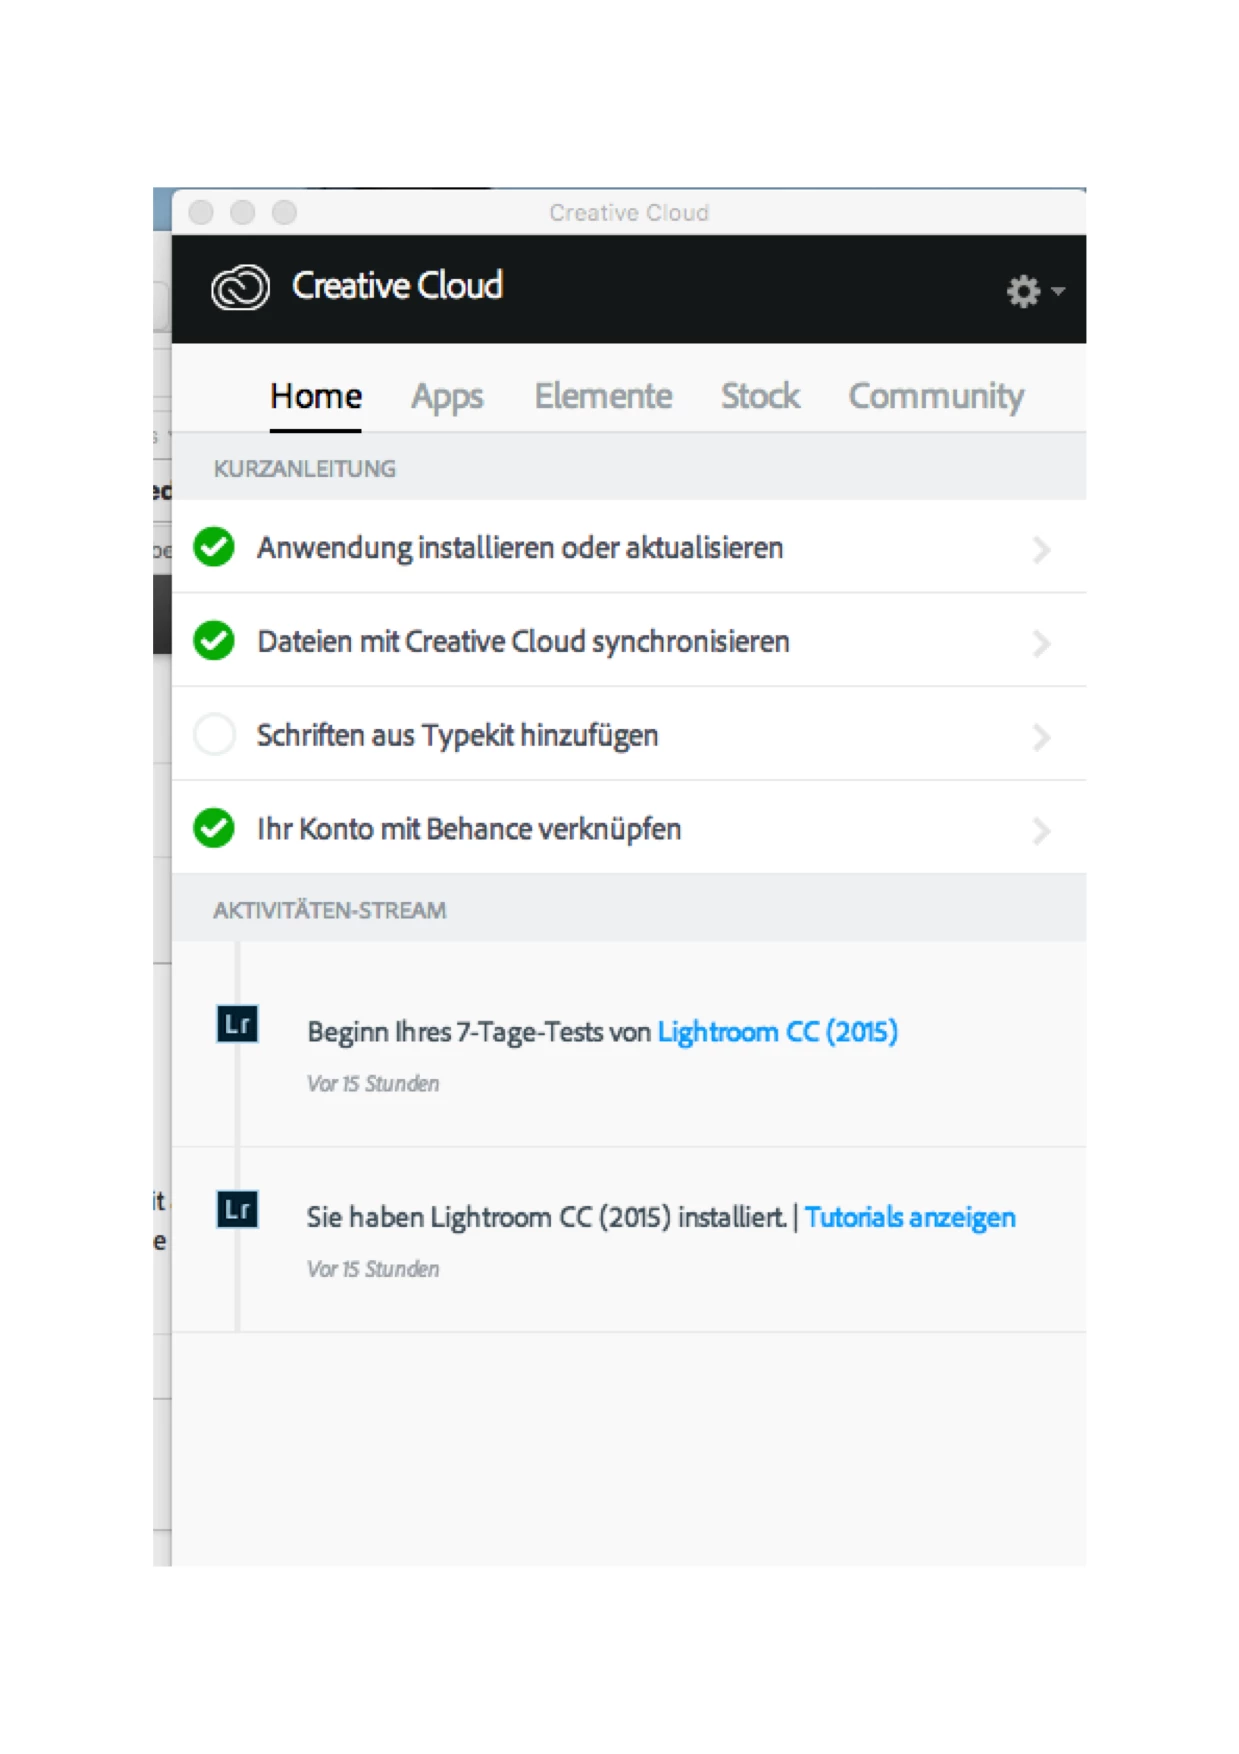Click the Lightroom CC (2015) link
Viewport: 1239px width, 1754px height.
click(x=777, y=1032)
